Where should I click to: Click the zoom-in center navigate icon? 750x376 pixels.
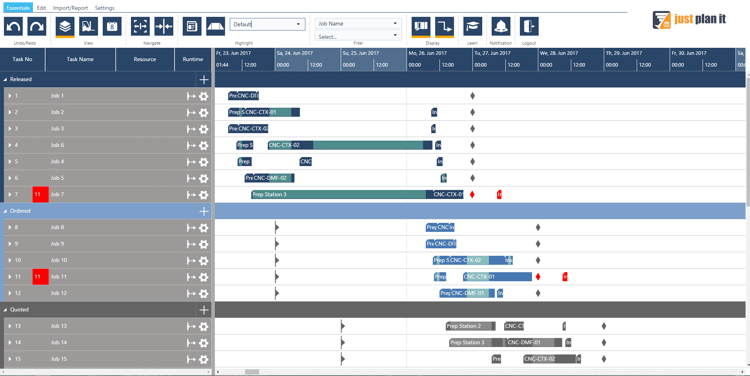pos(164,26)
